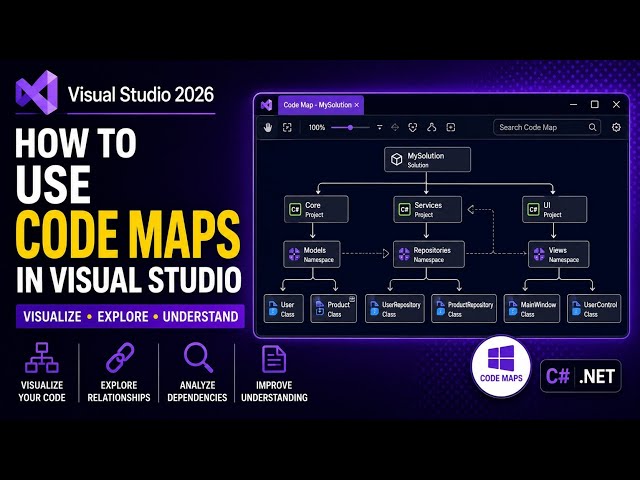Click the MySolution cube icon

coord(396,159)
